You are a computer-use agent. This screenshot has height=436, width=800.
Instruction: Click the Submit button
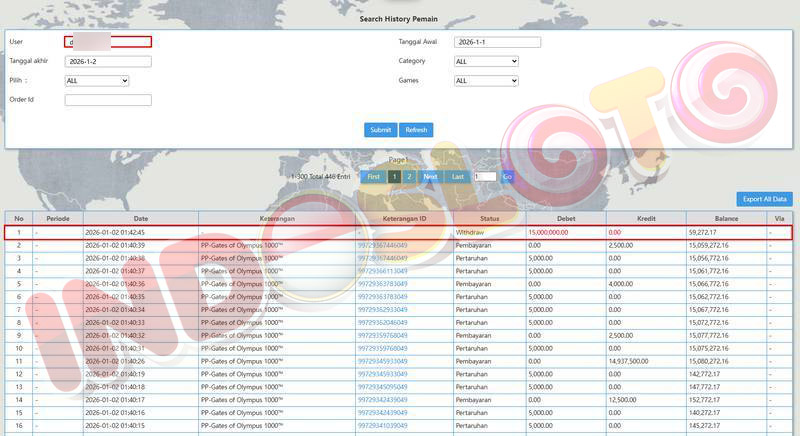click(380, 130)
